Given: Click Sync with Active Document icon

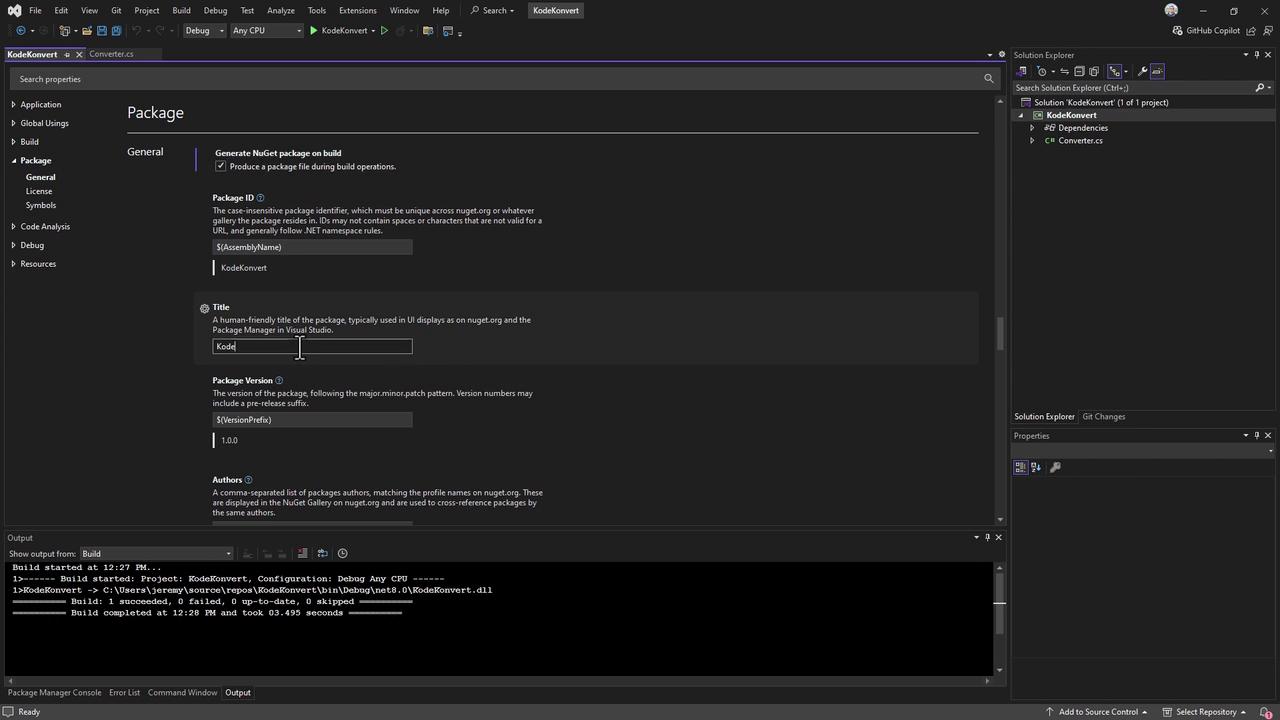Looking at the screenshot, I should [x=1064, y=71].
